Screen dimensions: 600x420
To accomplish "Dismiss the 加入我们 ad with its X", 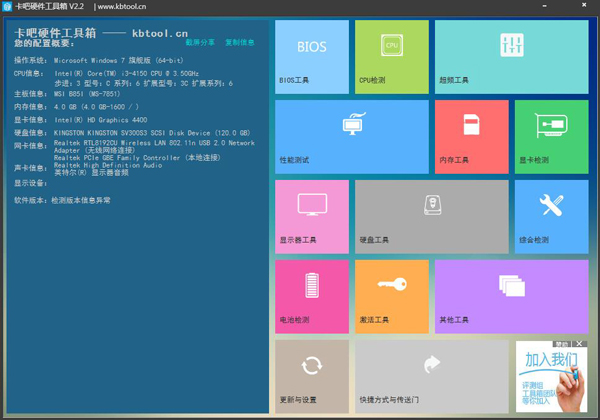I will point(579,344).
